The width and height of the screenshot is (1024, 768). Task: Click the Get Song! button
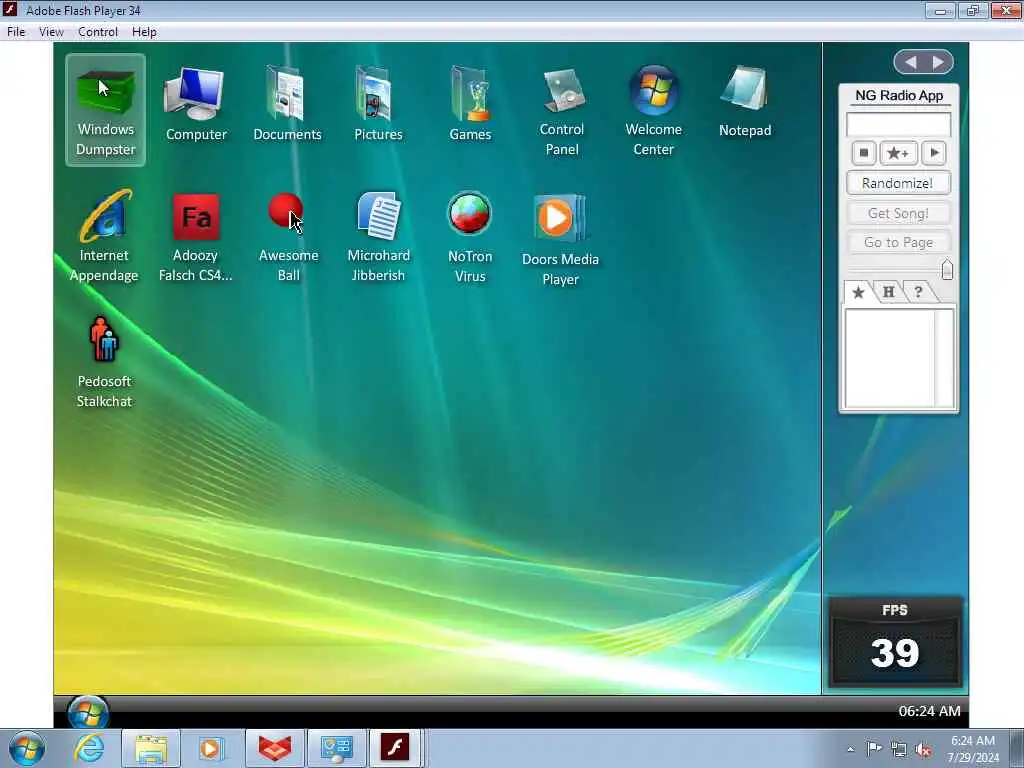coord(898,213)
